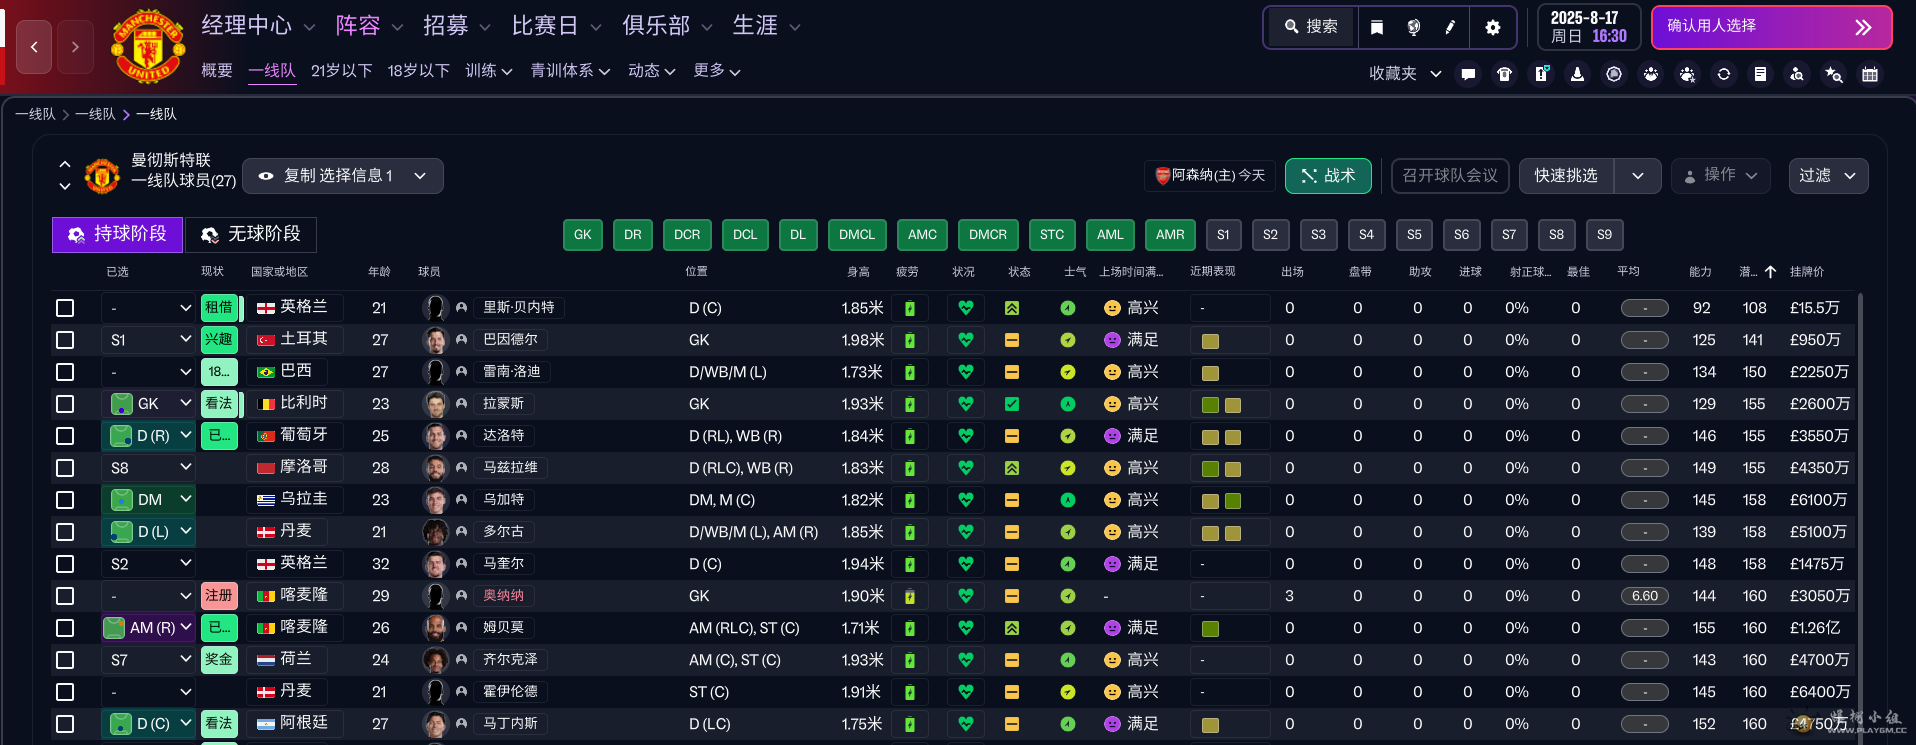Open the training cone shortcut
This screenshot has width=1916, height=745.
point(1577,74)
